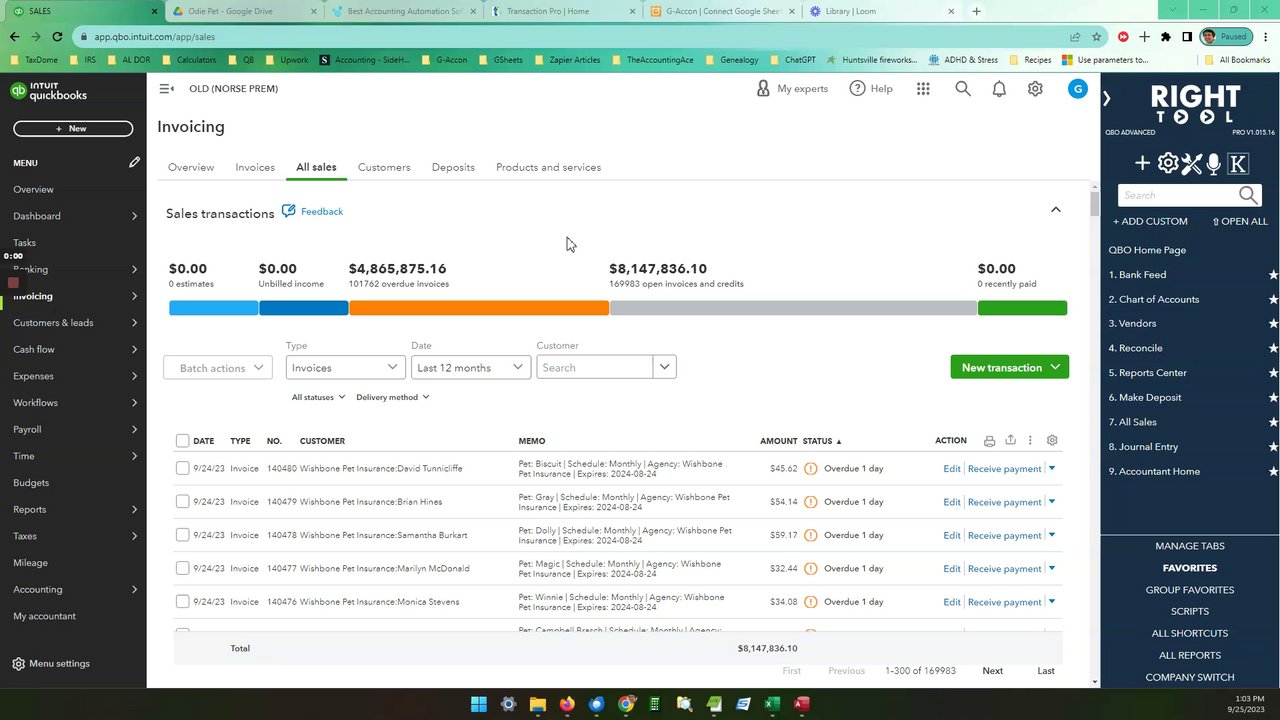1280x720 pixels.
Task: Collapse the left navigation menu icon
Action: coord(166,89)
